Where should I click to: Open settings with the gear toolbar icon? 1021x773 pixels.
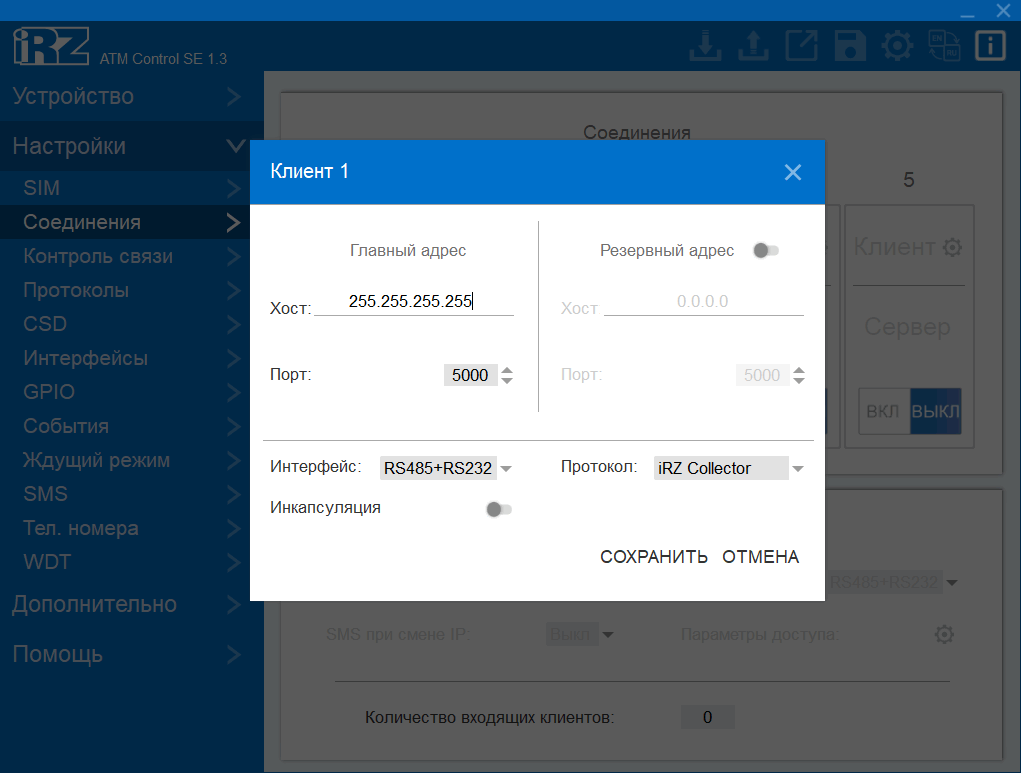[897, 45]
